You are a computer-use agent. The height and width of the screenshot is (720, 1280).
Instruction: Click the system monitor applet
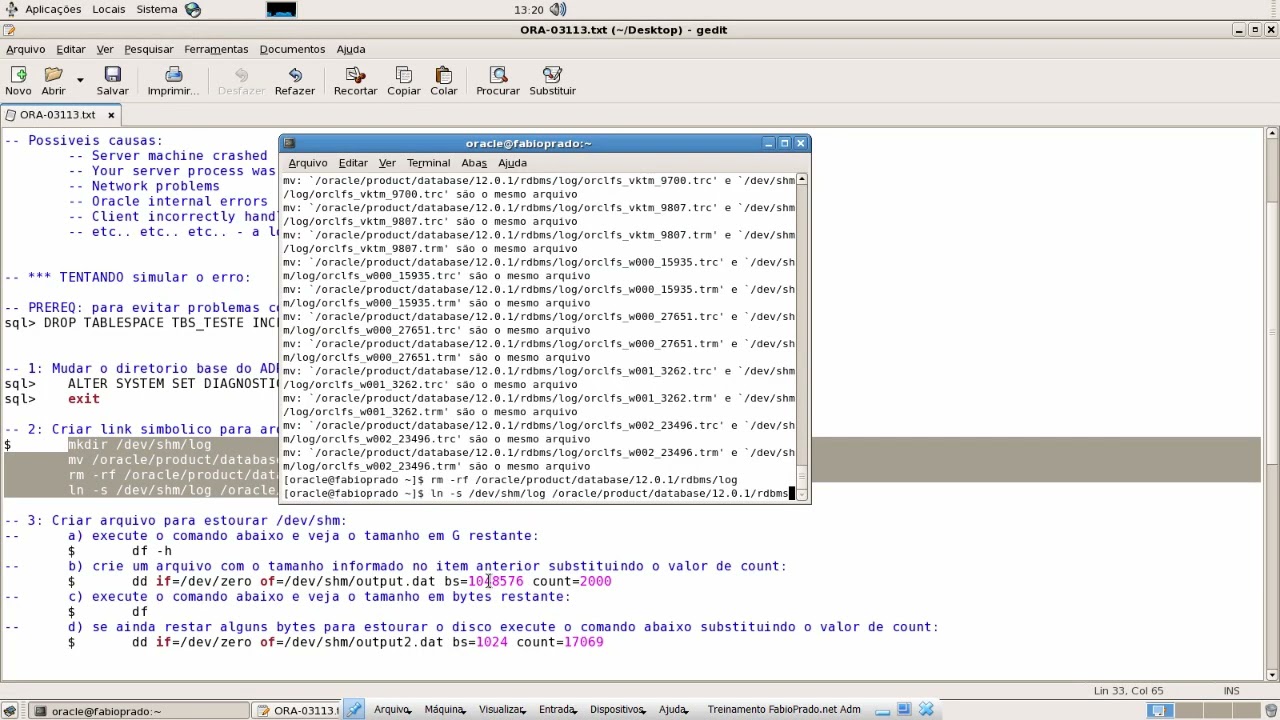pos(281,9)
